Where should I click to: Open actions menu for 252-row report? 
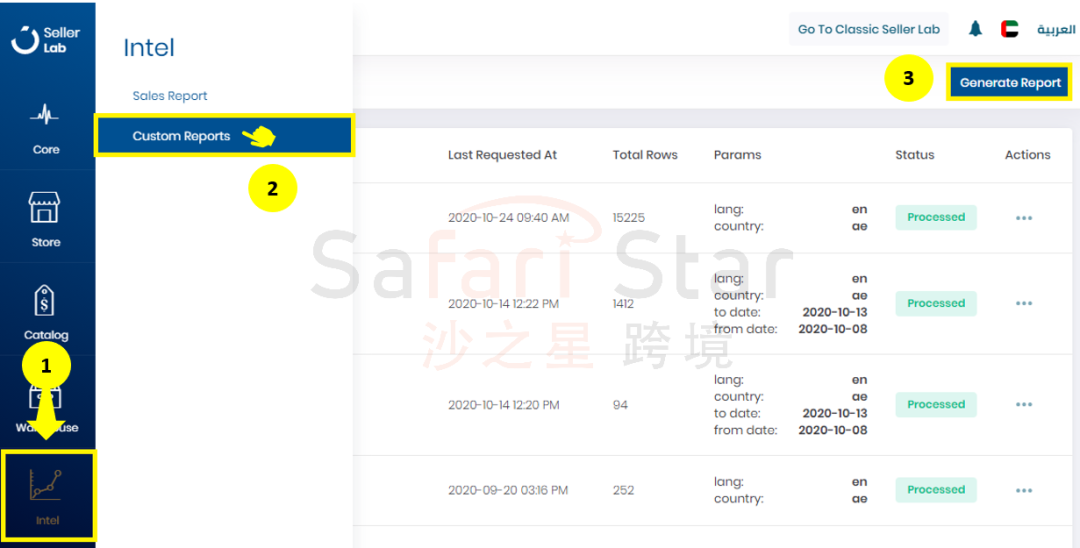click(1024, 490)
